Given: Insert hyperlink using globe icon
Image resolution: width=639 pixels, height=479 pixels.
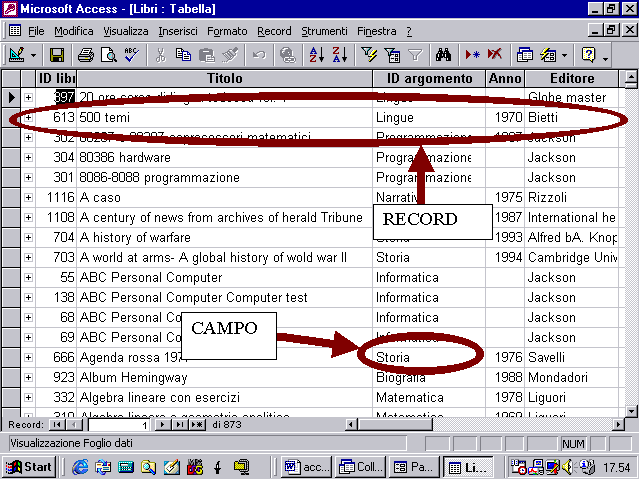Looking at the screenshot, I should (x=288, y=55).
